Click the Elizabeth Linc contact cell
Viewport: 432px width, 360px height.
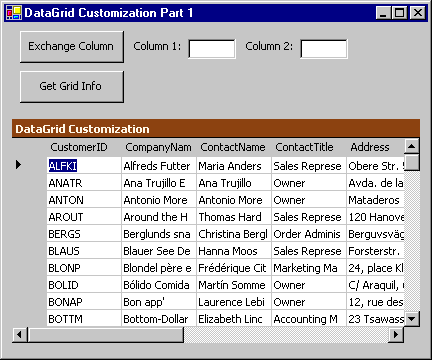point(234,318)
